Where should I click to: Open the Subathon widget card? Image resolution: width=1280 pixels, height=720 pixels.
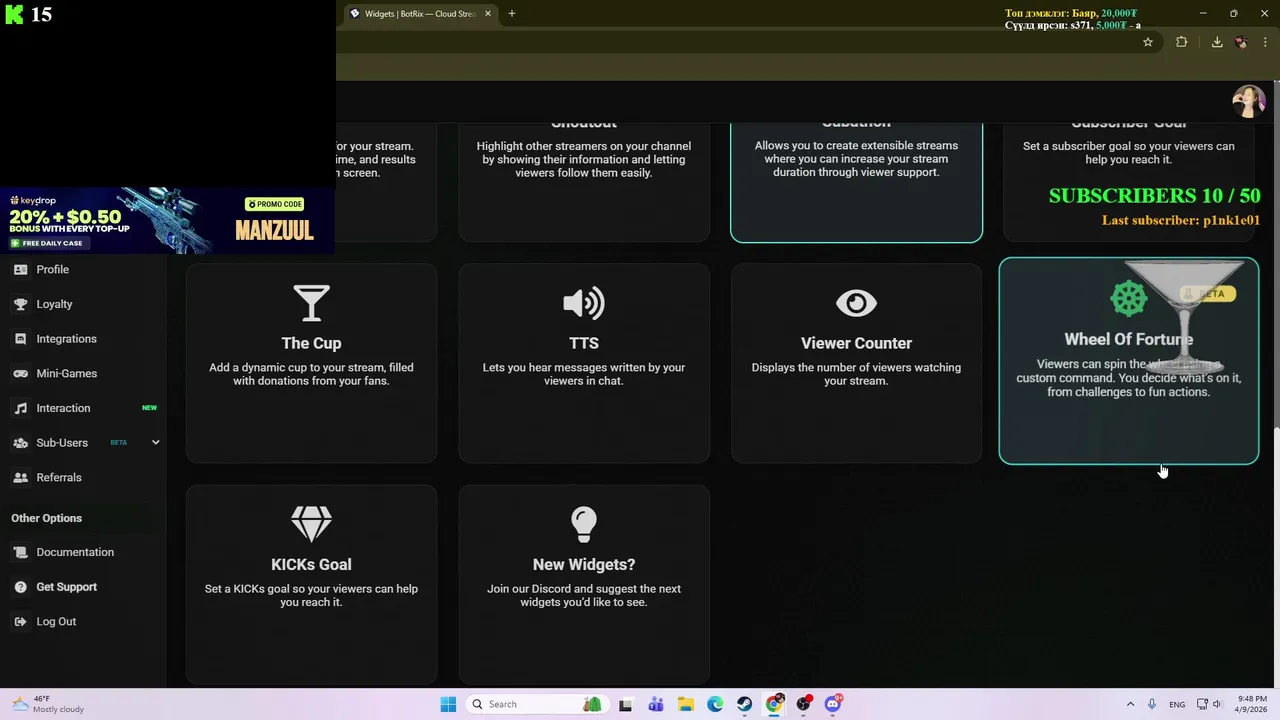[x=856, y=182]
